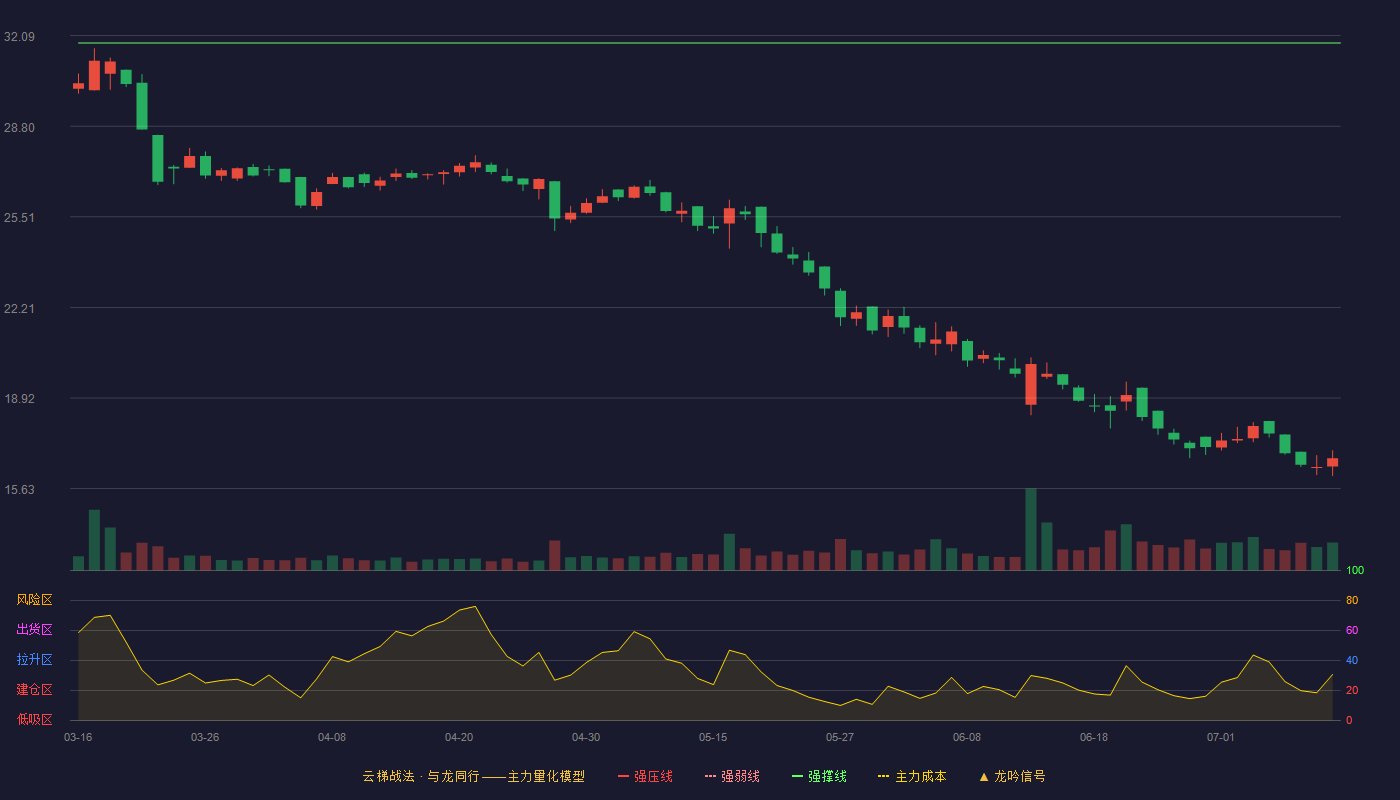
Task: Toggle the 云梯战法 主力量化模型 legend entry
Action: (474, 776)
